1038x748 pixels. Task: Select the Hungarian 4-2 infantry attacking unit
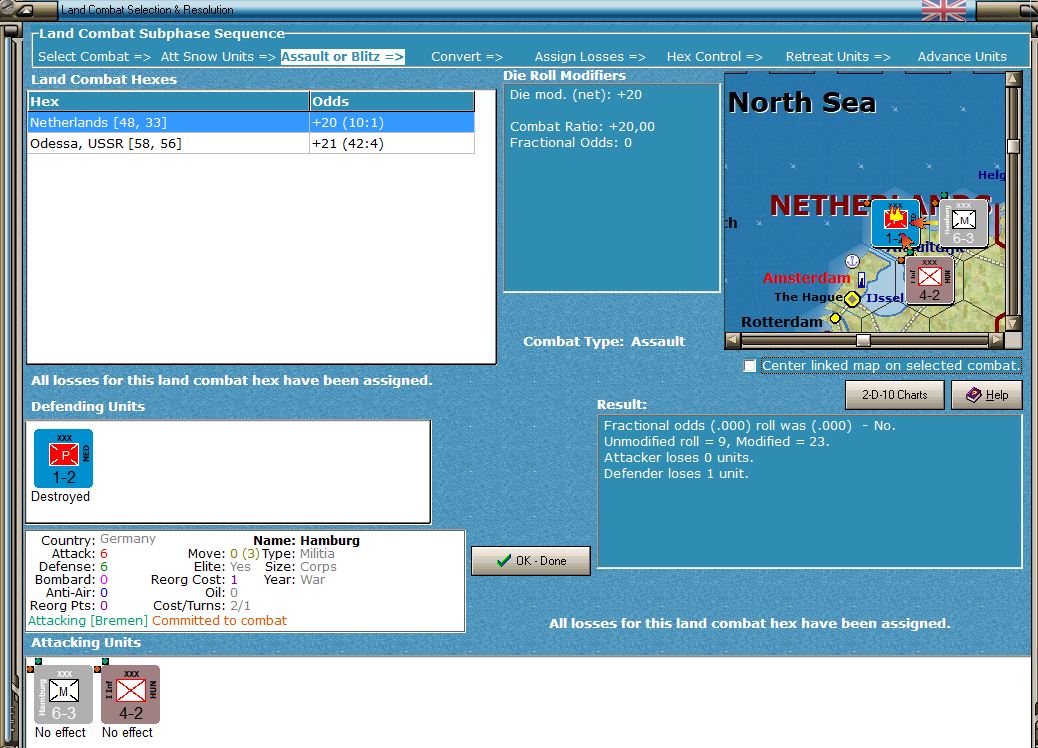(x=130, y=694)
